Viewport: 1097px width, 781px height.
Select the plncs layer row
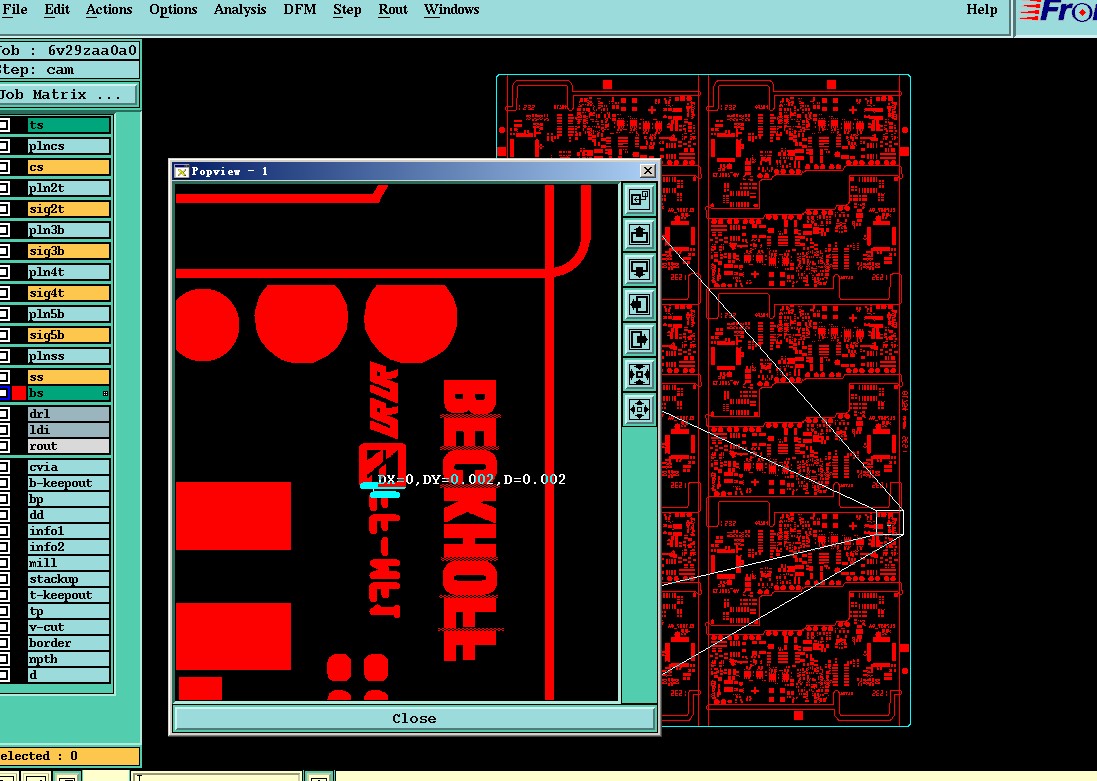coord(69,146)
